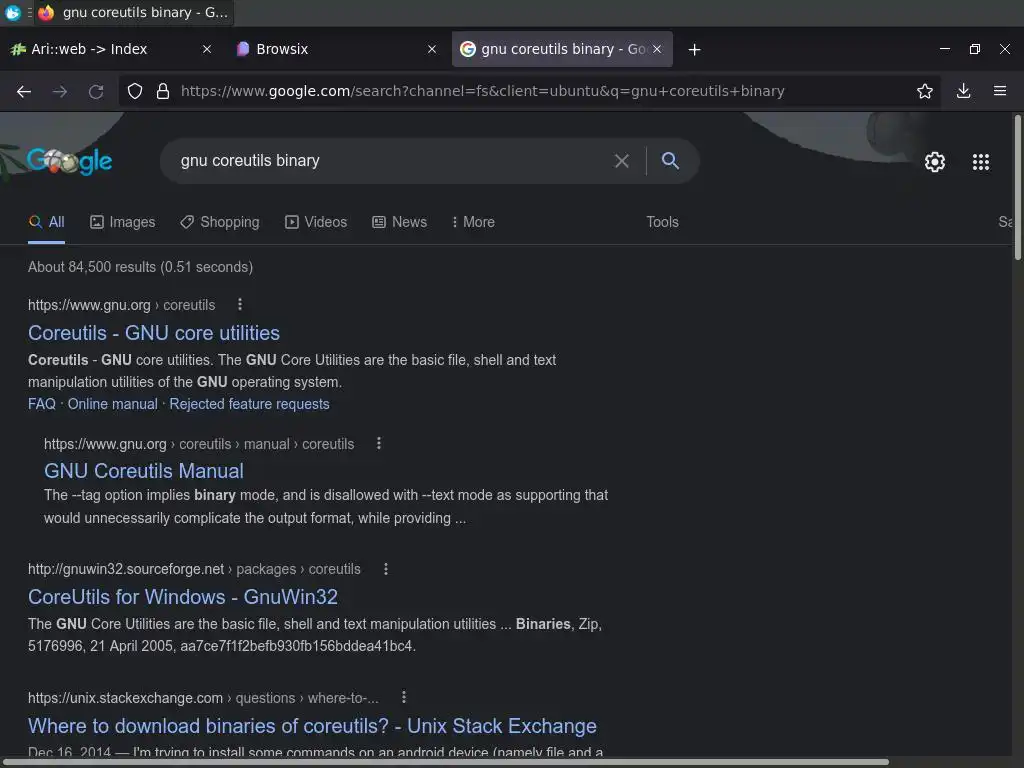
Task: Switch to Videos results
Action: 316,222
